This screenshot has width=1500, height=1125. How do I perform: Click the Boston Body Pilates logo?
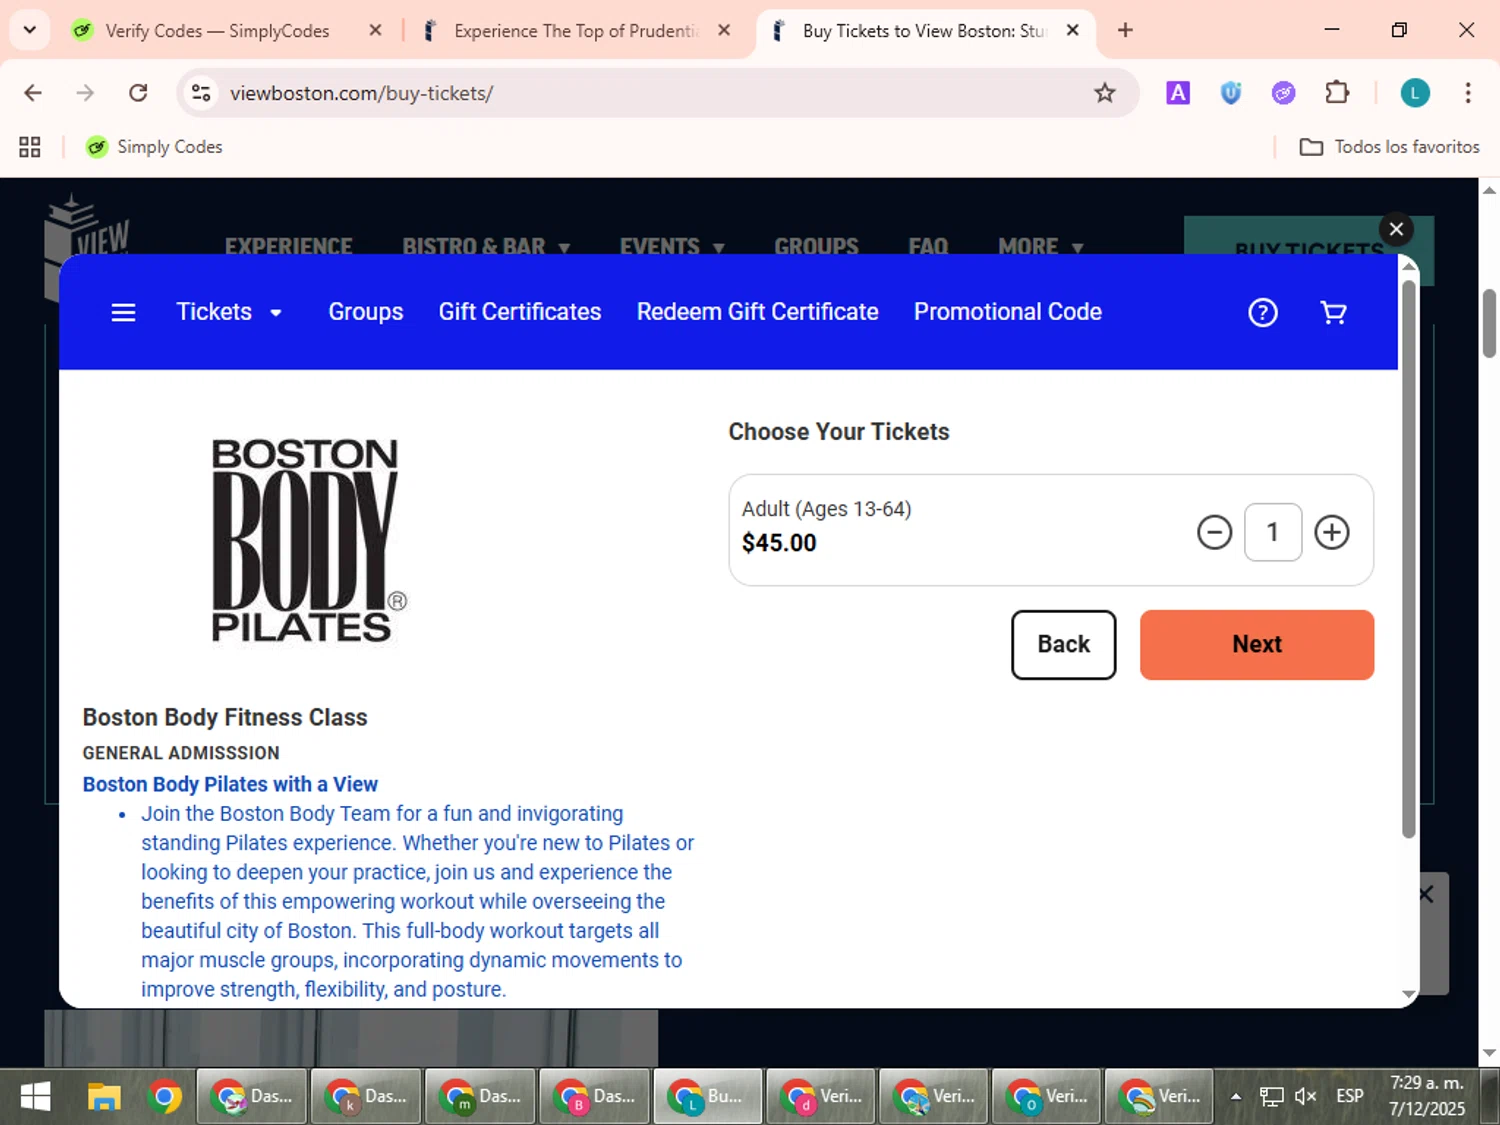click(x=308, y=541)
